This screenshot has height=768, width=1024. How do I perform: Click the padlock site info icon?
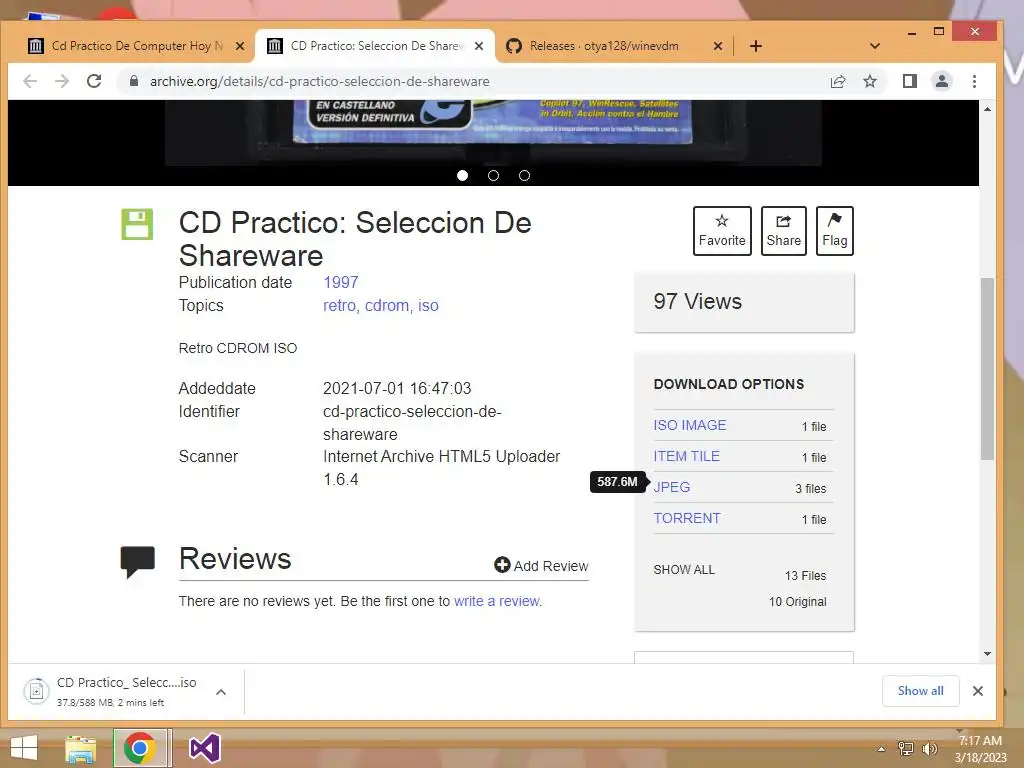click(x=134, y=81)
